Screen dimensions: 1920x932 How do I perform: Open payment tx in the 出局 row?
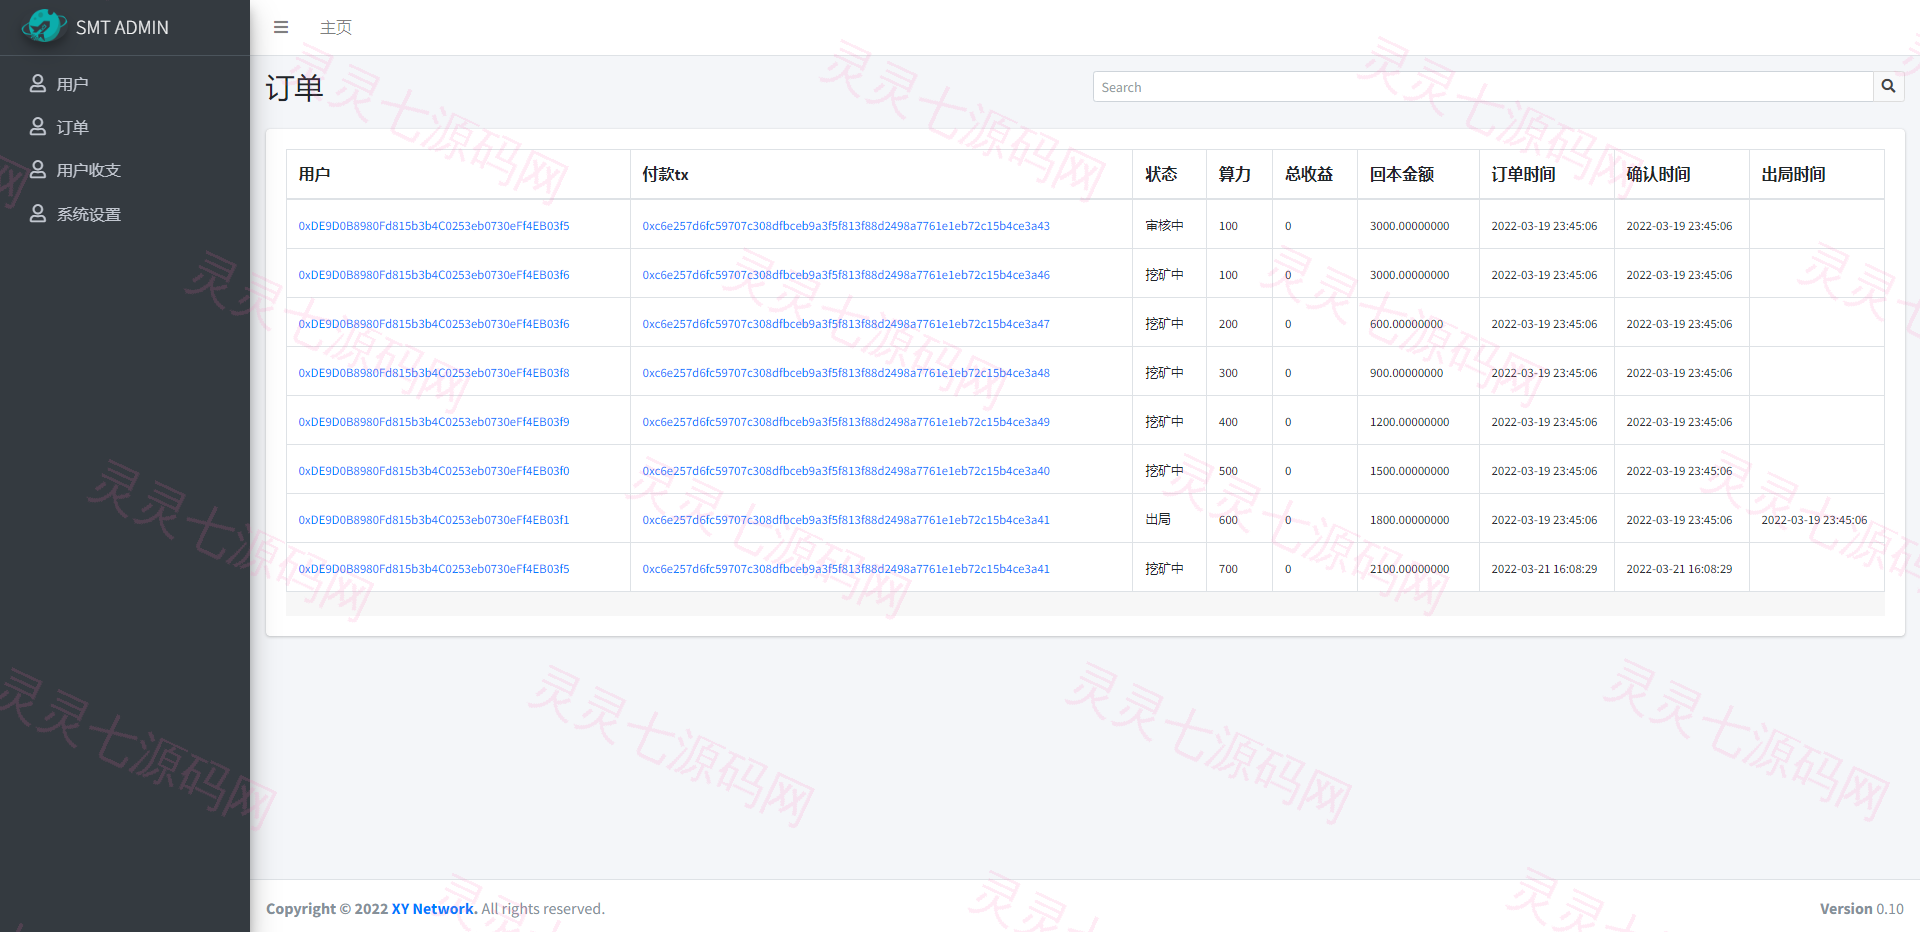point(846,520)
